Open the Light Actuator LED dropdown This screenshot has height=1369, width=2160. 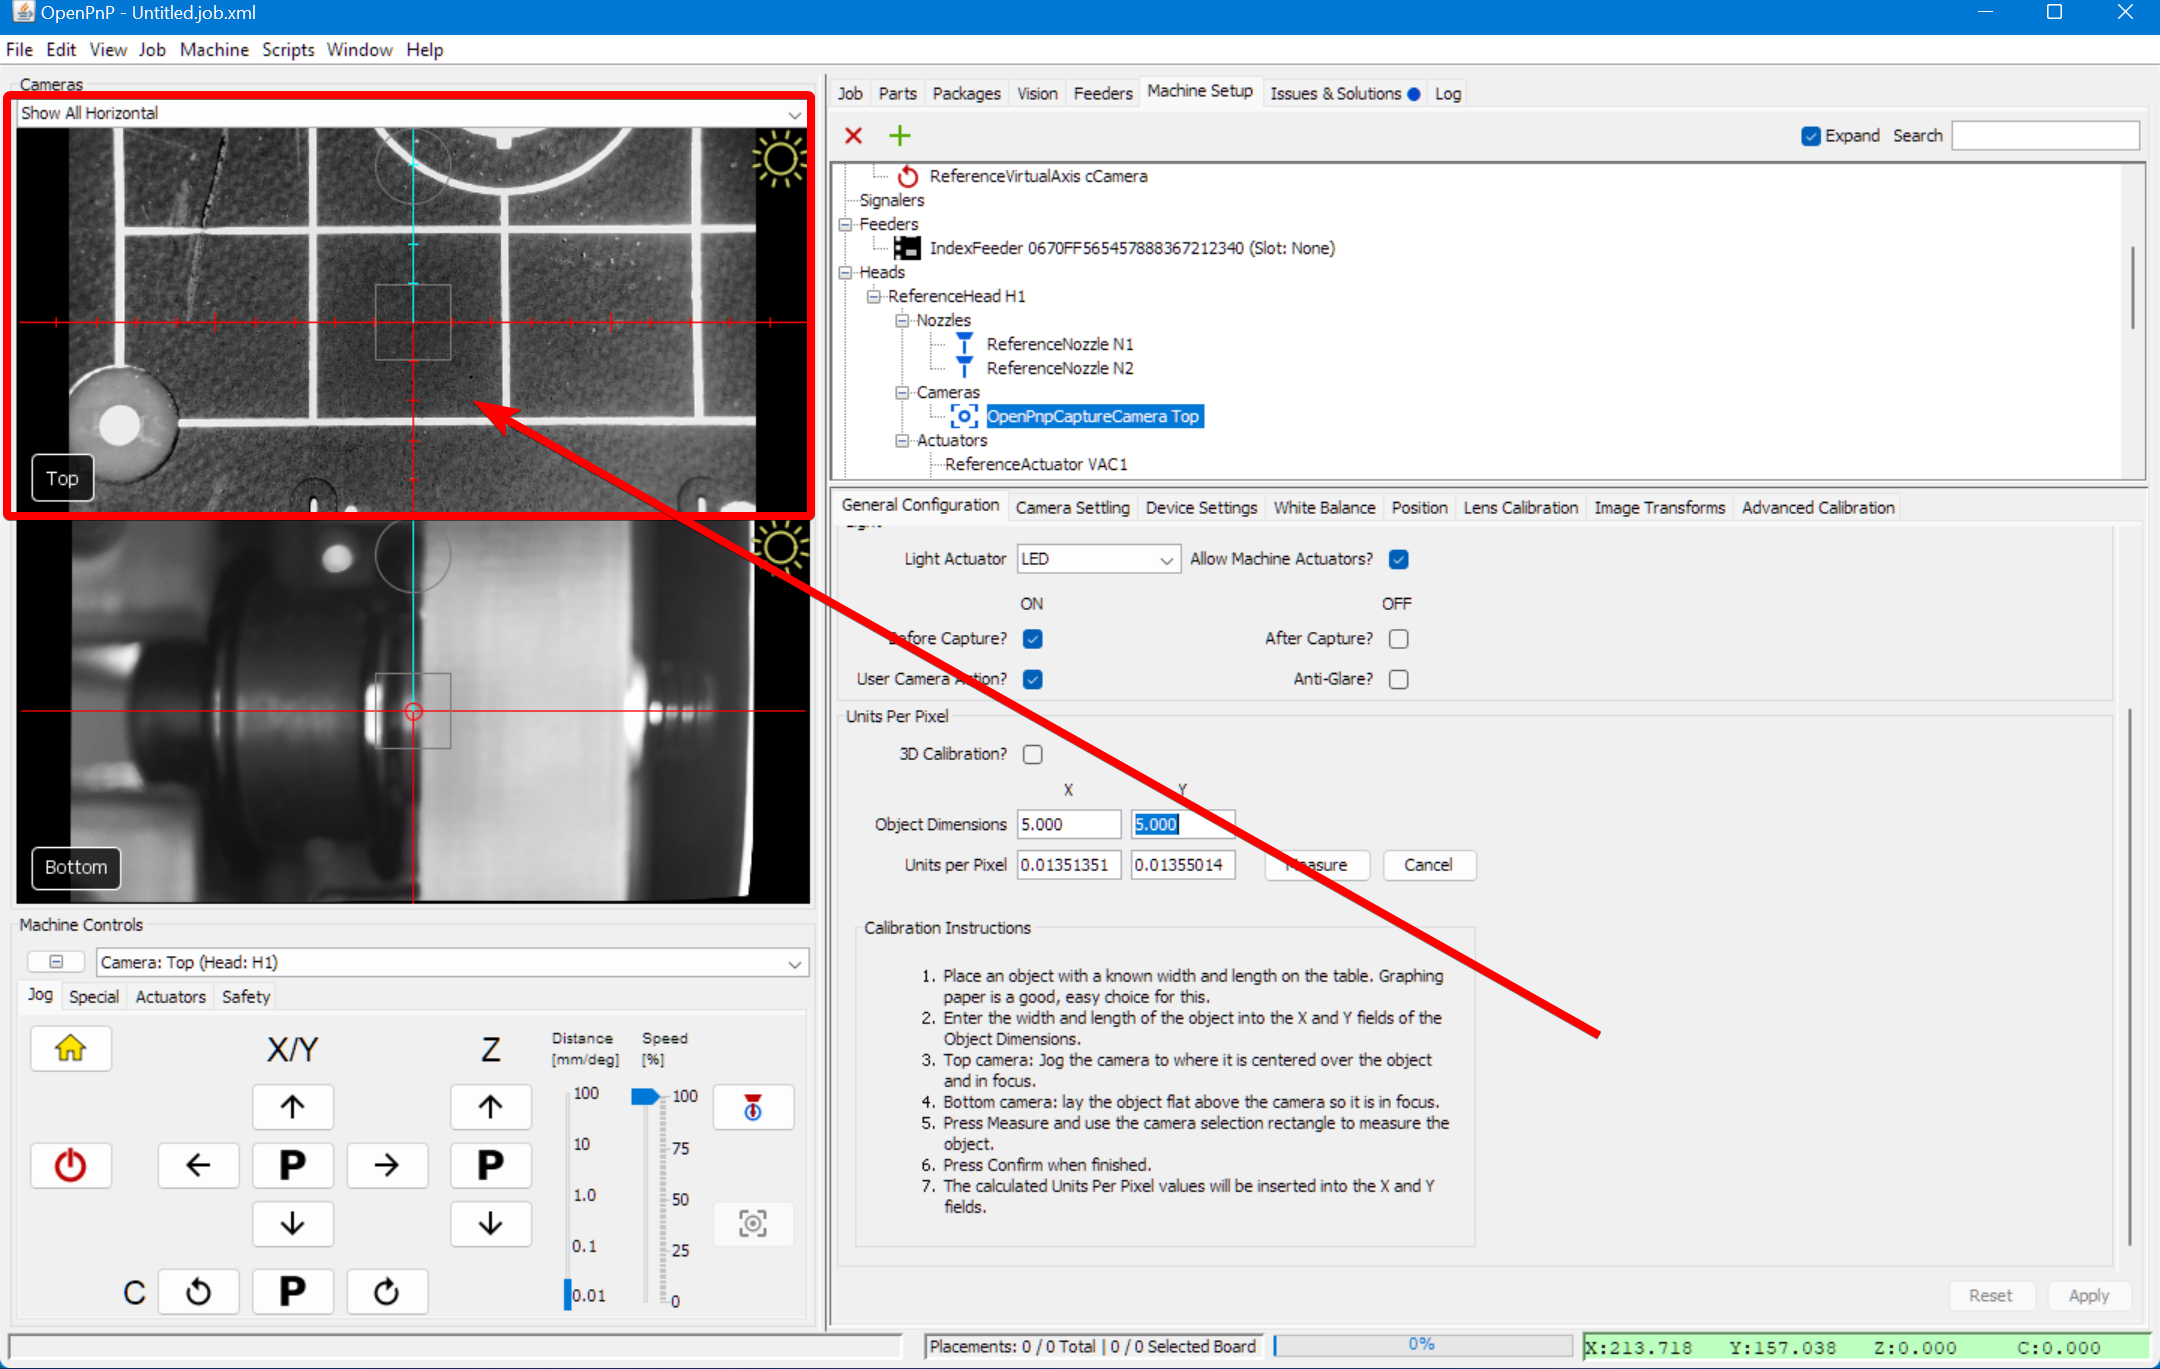[x=1098, y=559]
